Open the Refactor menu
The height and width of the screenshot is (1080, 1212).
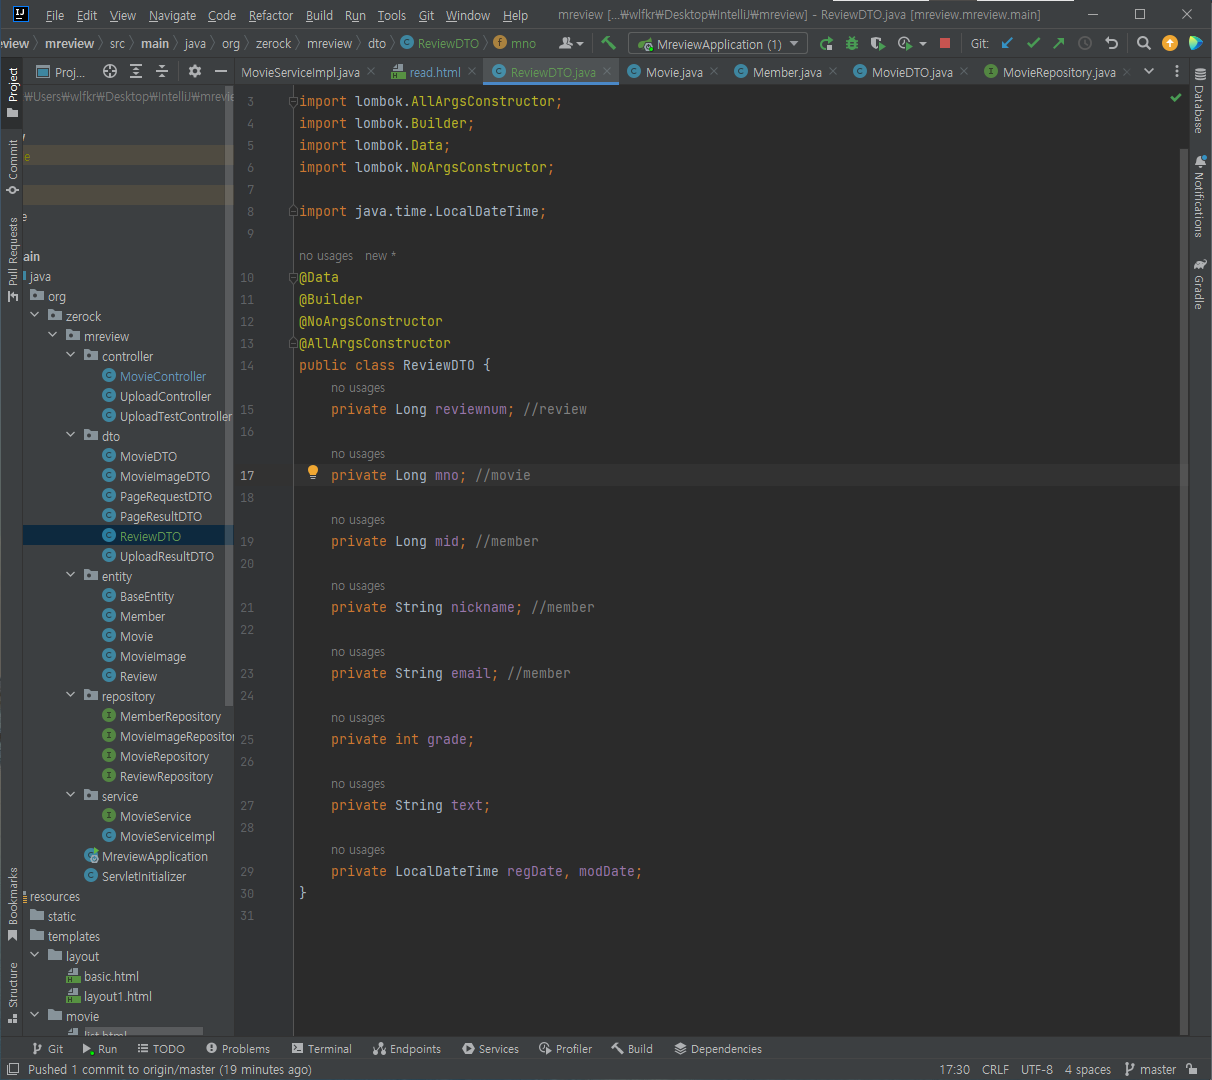pos(271,15)
